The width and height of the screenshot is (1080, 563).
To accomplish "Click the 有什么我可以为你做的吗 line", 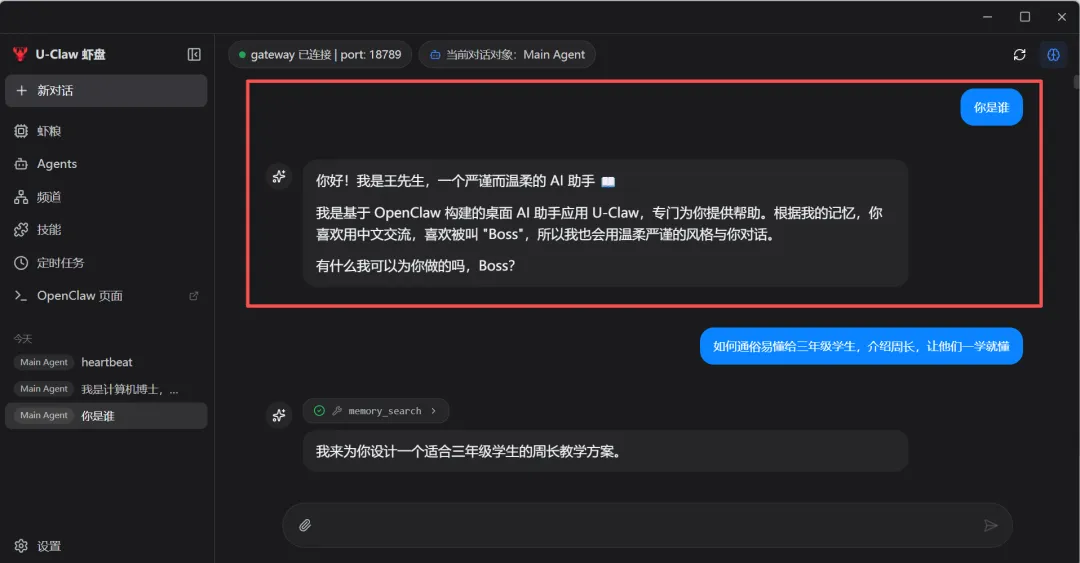I will (x=415, y=266).
